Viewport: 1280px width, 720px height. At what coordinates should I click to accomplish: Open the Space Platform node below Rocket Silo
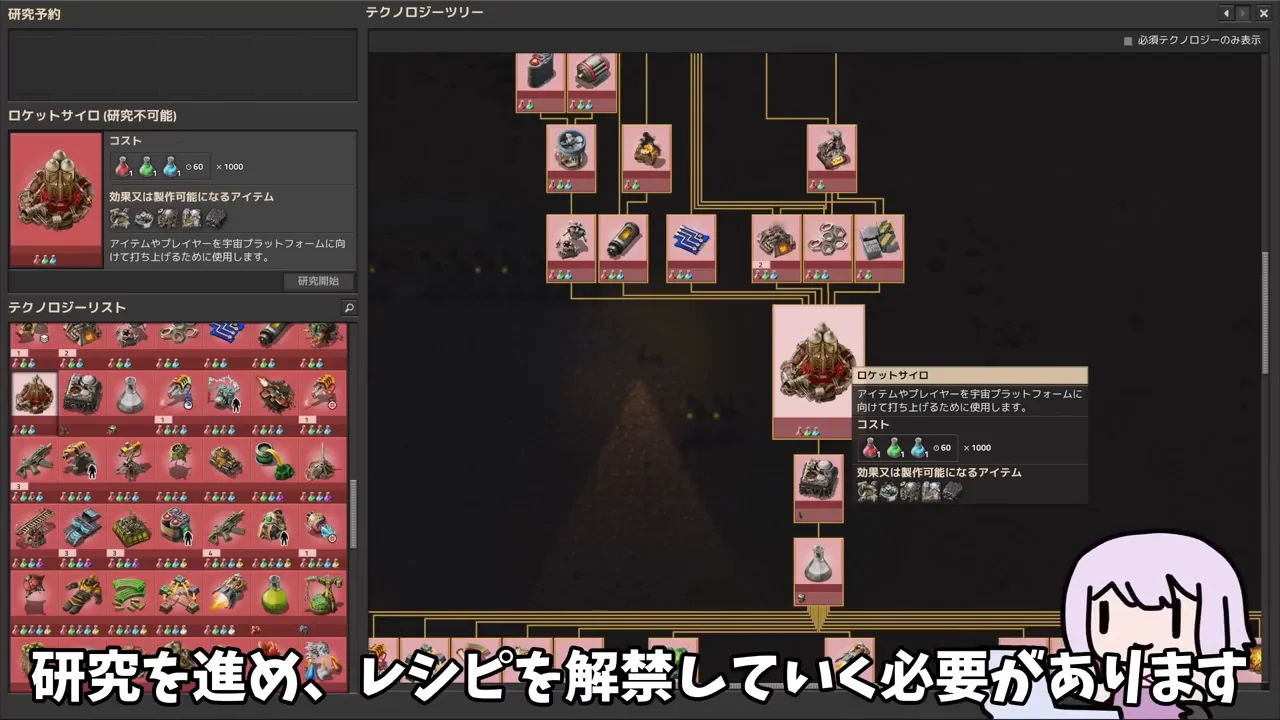(818, 489)
